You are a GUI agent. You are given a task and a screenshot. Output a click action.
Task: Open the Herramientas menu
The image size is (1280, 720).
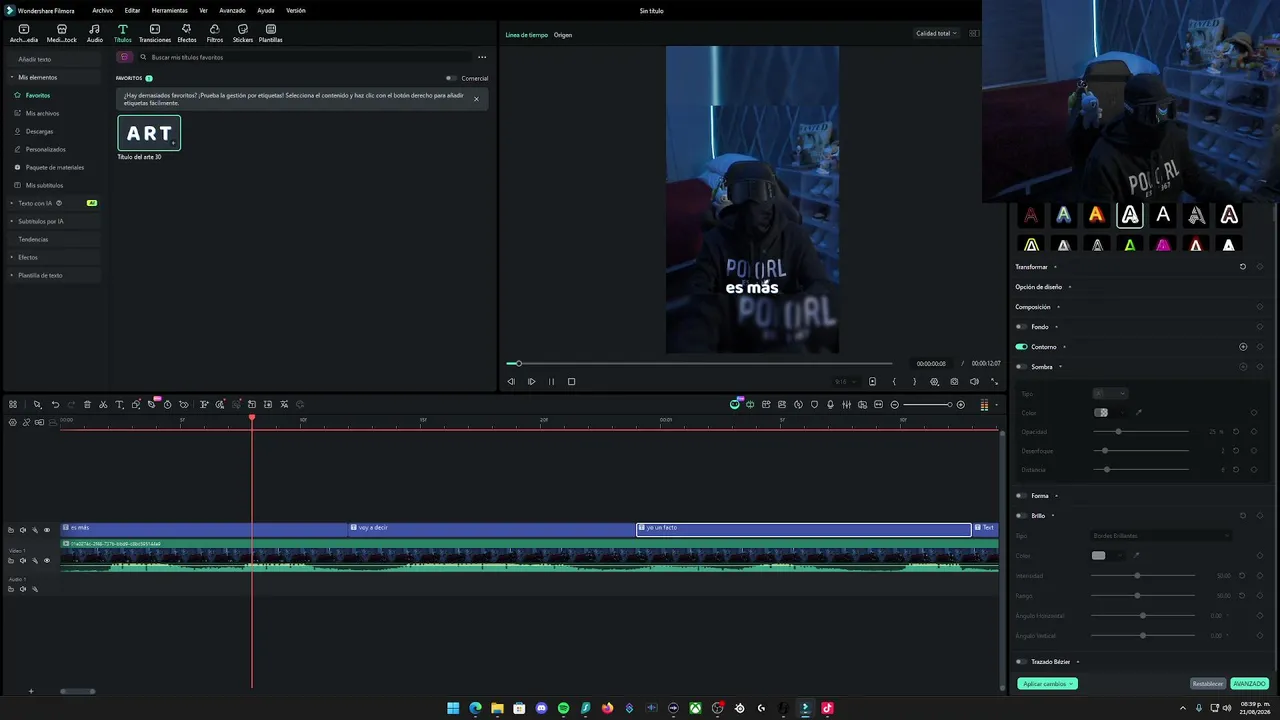click(x=170, y=10)
